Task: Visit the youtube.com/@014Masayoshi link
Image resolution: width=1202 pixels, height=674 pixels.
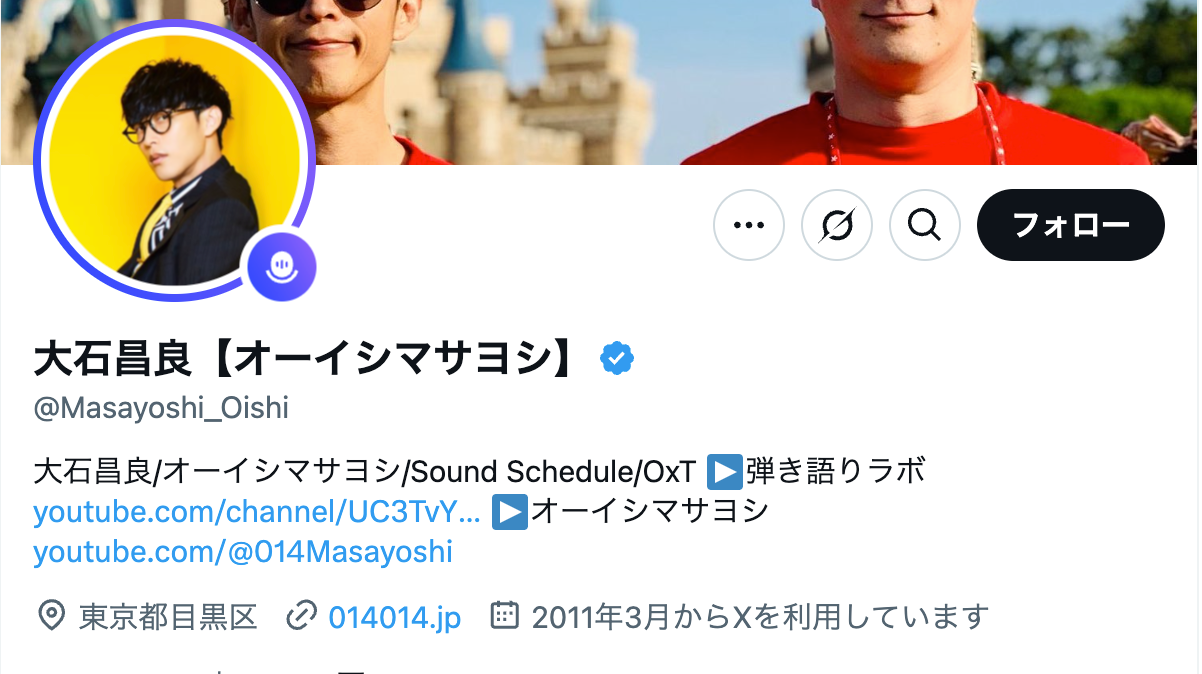Action: (x=243, y=551)
